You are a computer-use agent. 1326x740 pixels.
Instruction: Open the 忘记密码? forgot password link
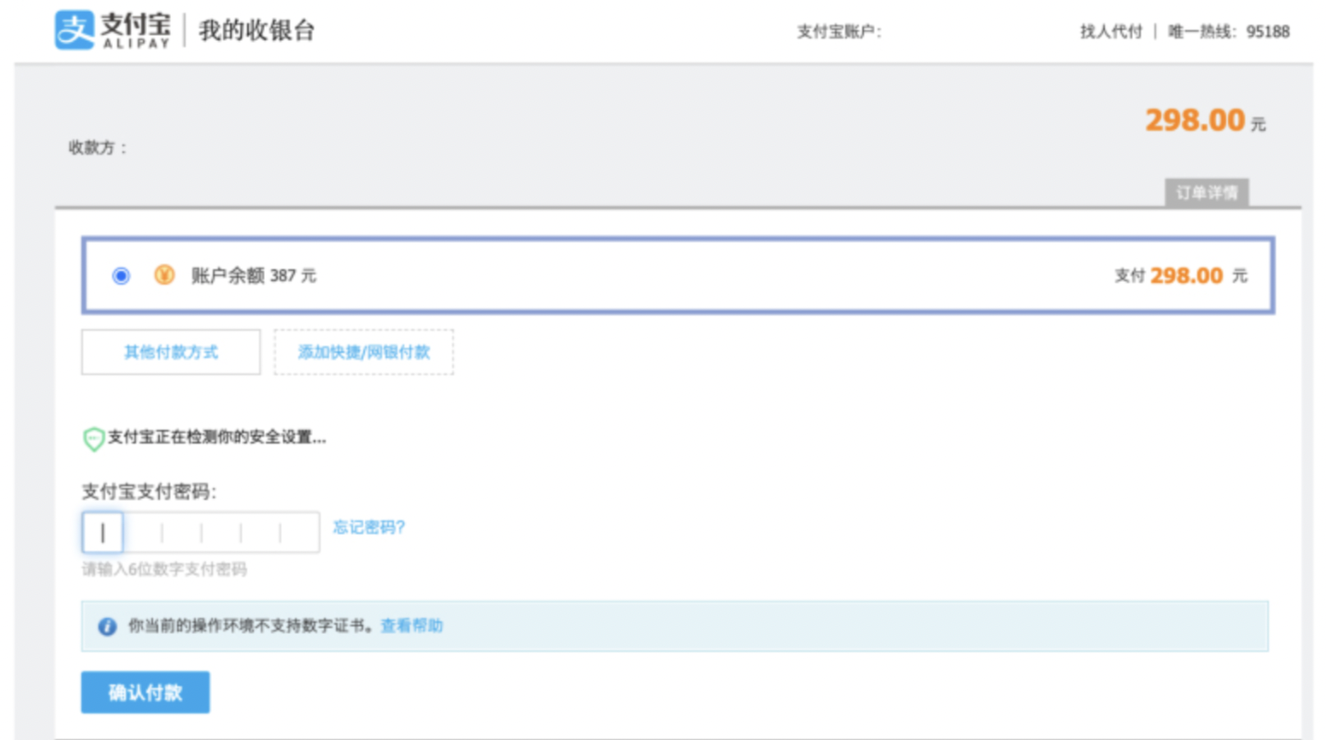coord(369,527)
